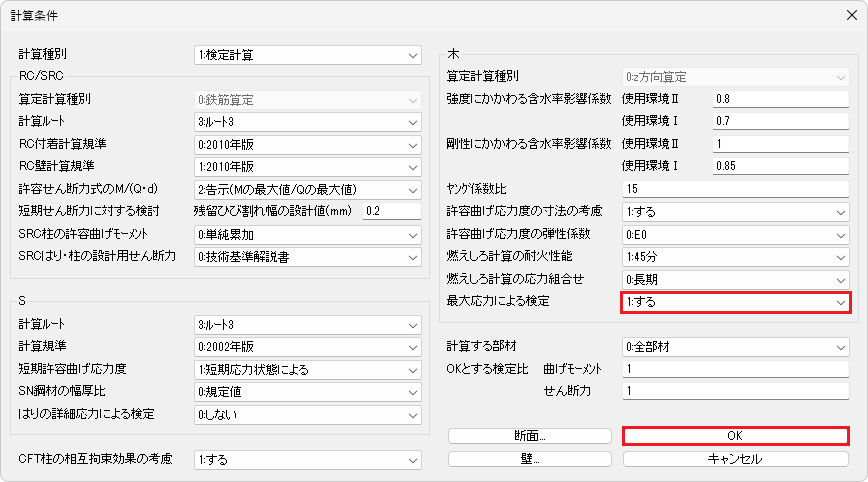
Task: Open the S section 計算規準 dropdown
Action: 308,347
